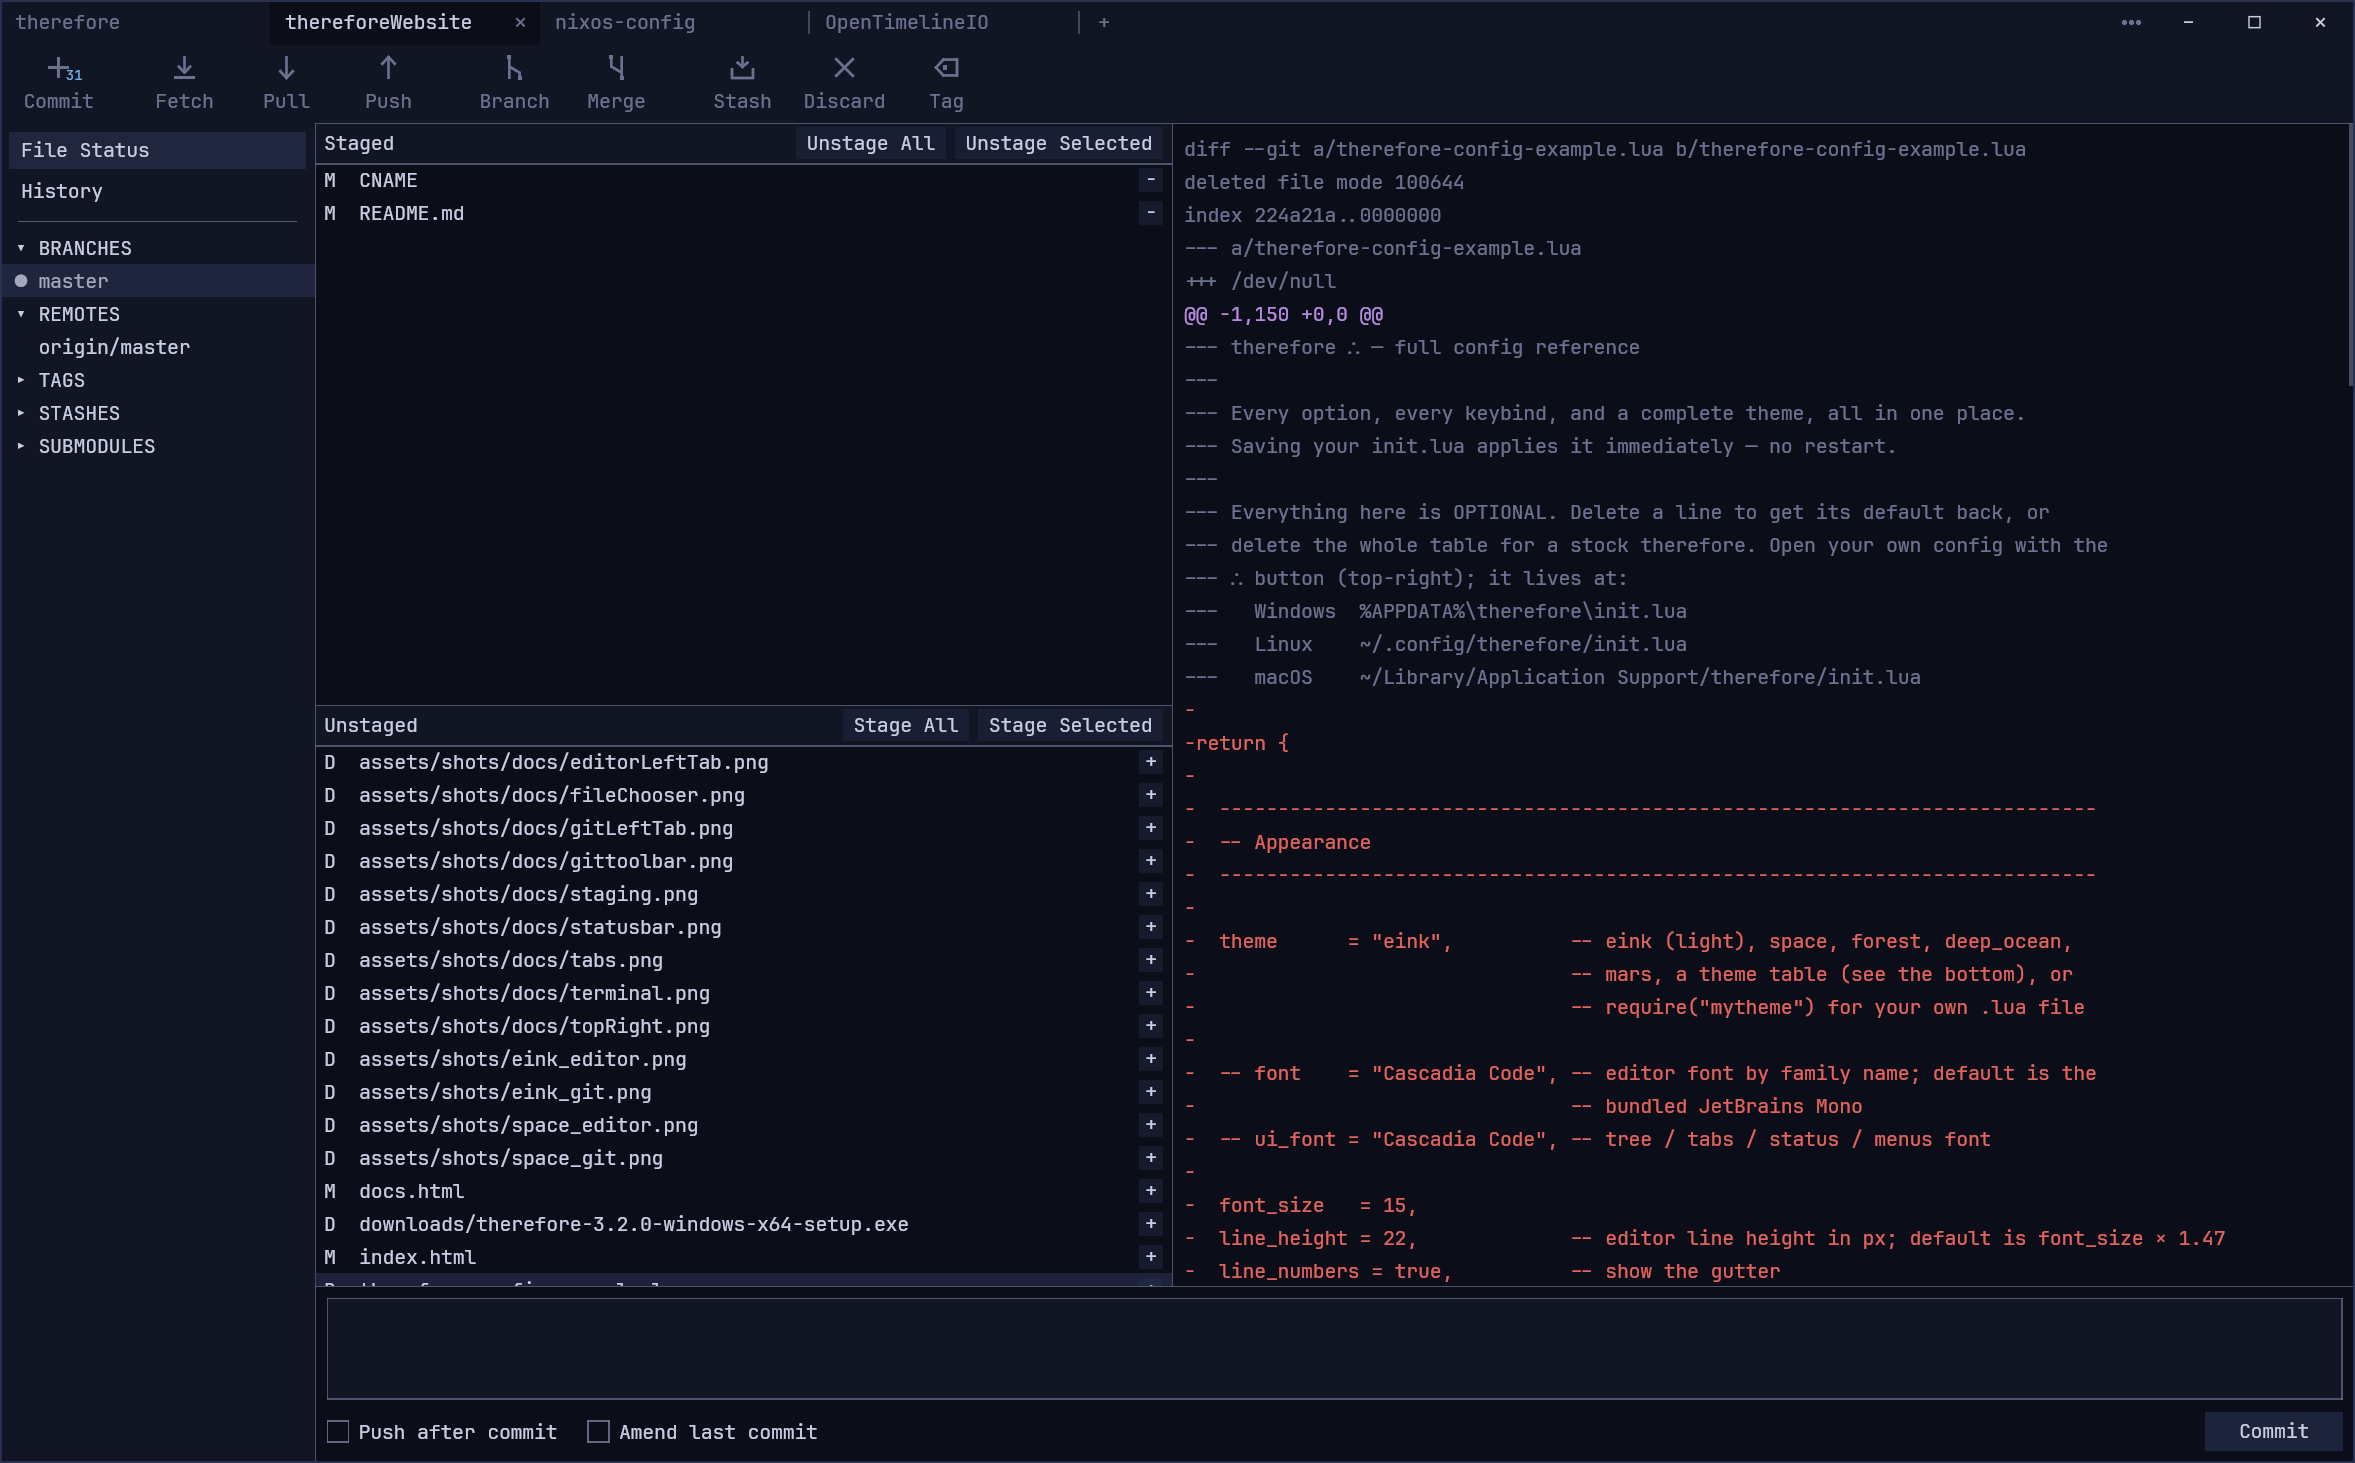Stage staging.png with its plus icon
Screen dimensions: 2355x1463
(x=1151, y=894)
